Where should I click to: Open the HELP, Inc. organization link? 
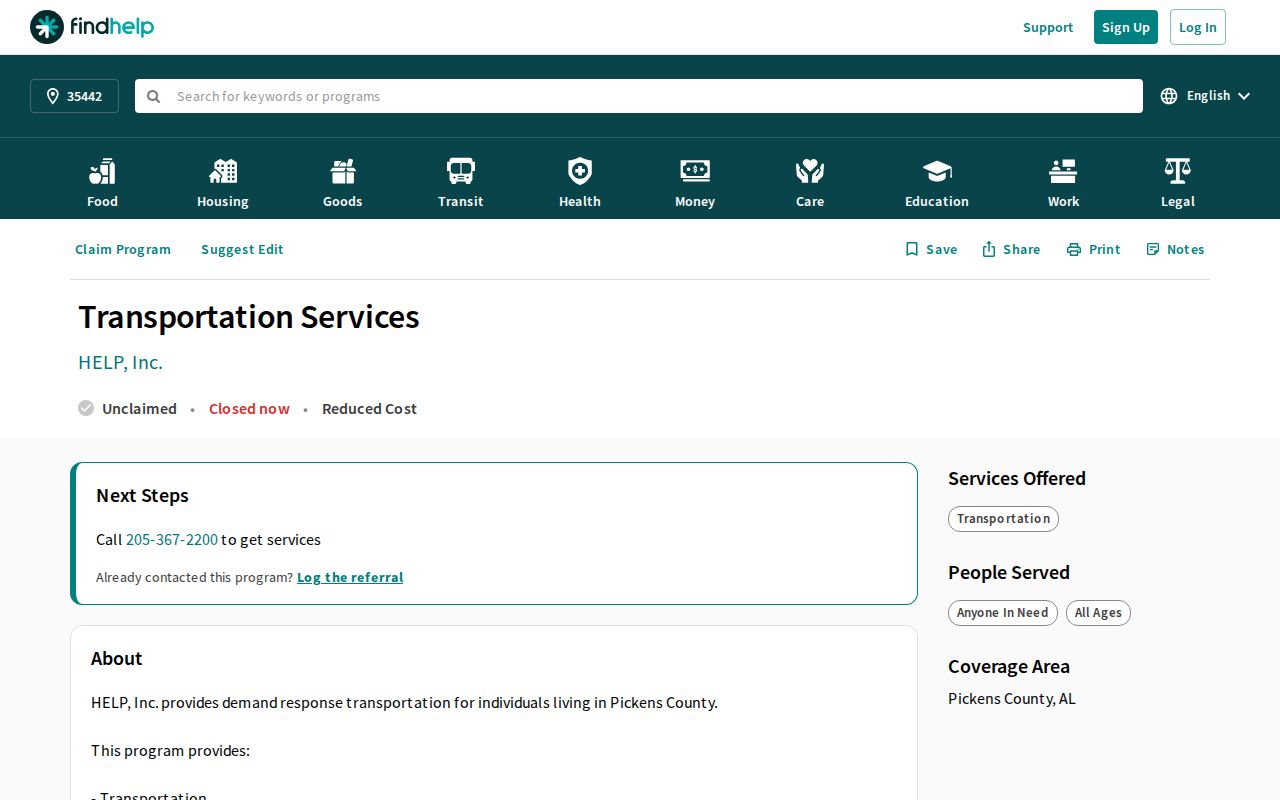click(x=120, y=362)
